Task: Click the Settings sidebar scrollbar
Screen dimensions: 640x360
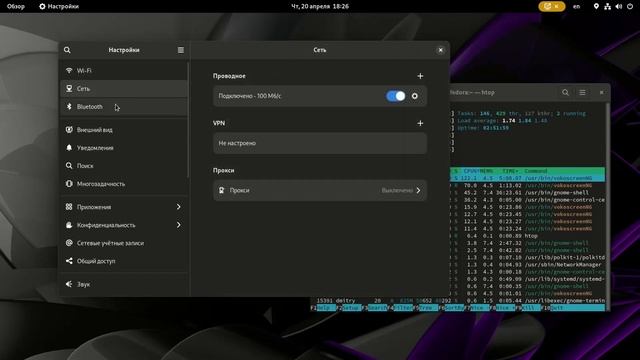Action: click(x=188, y=120)
